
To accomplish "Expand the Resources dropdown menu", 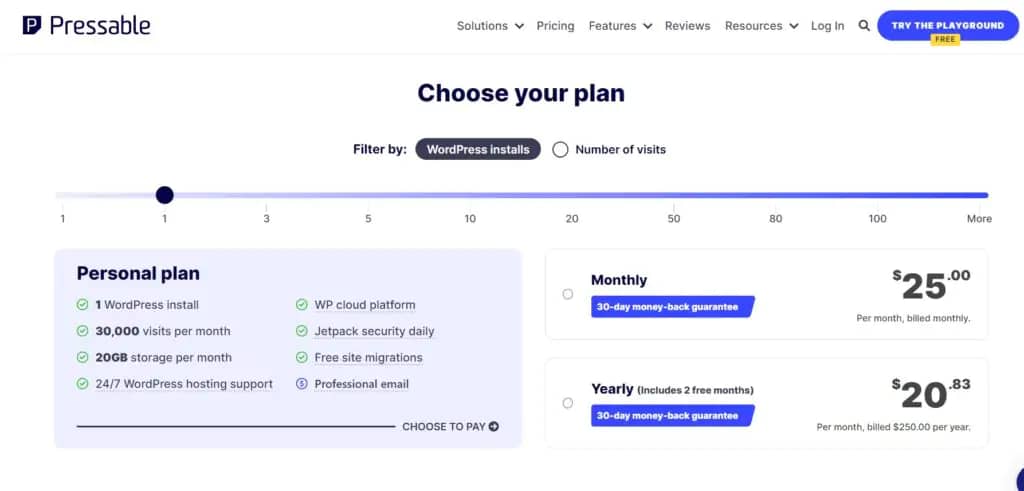I will tap(761, 26).
